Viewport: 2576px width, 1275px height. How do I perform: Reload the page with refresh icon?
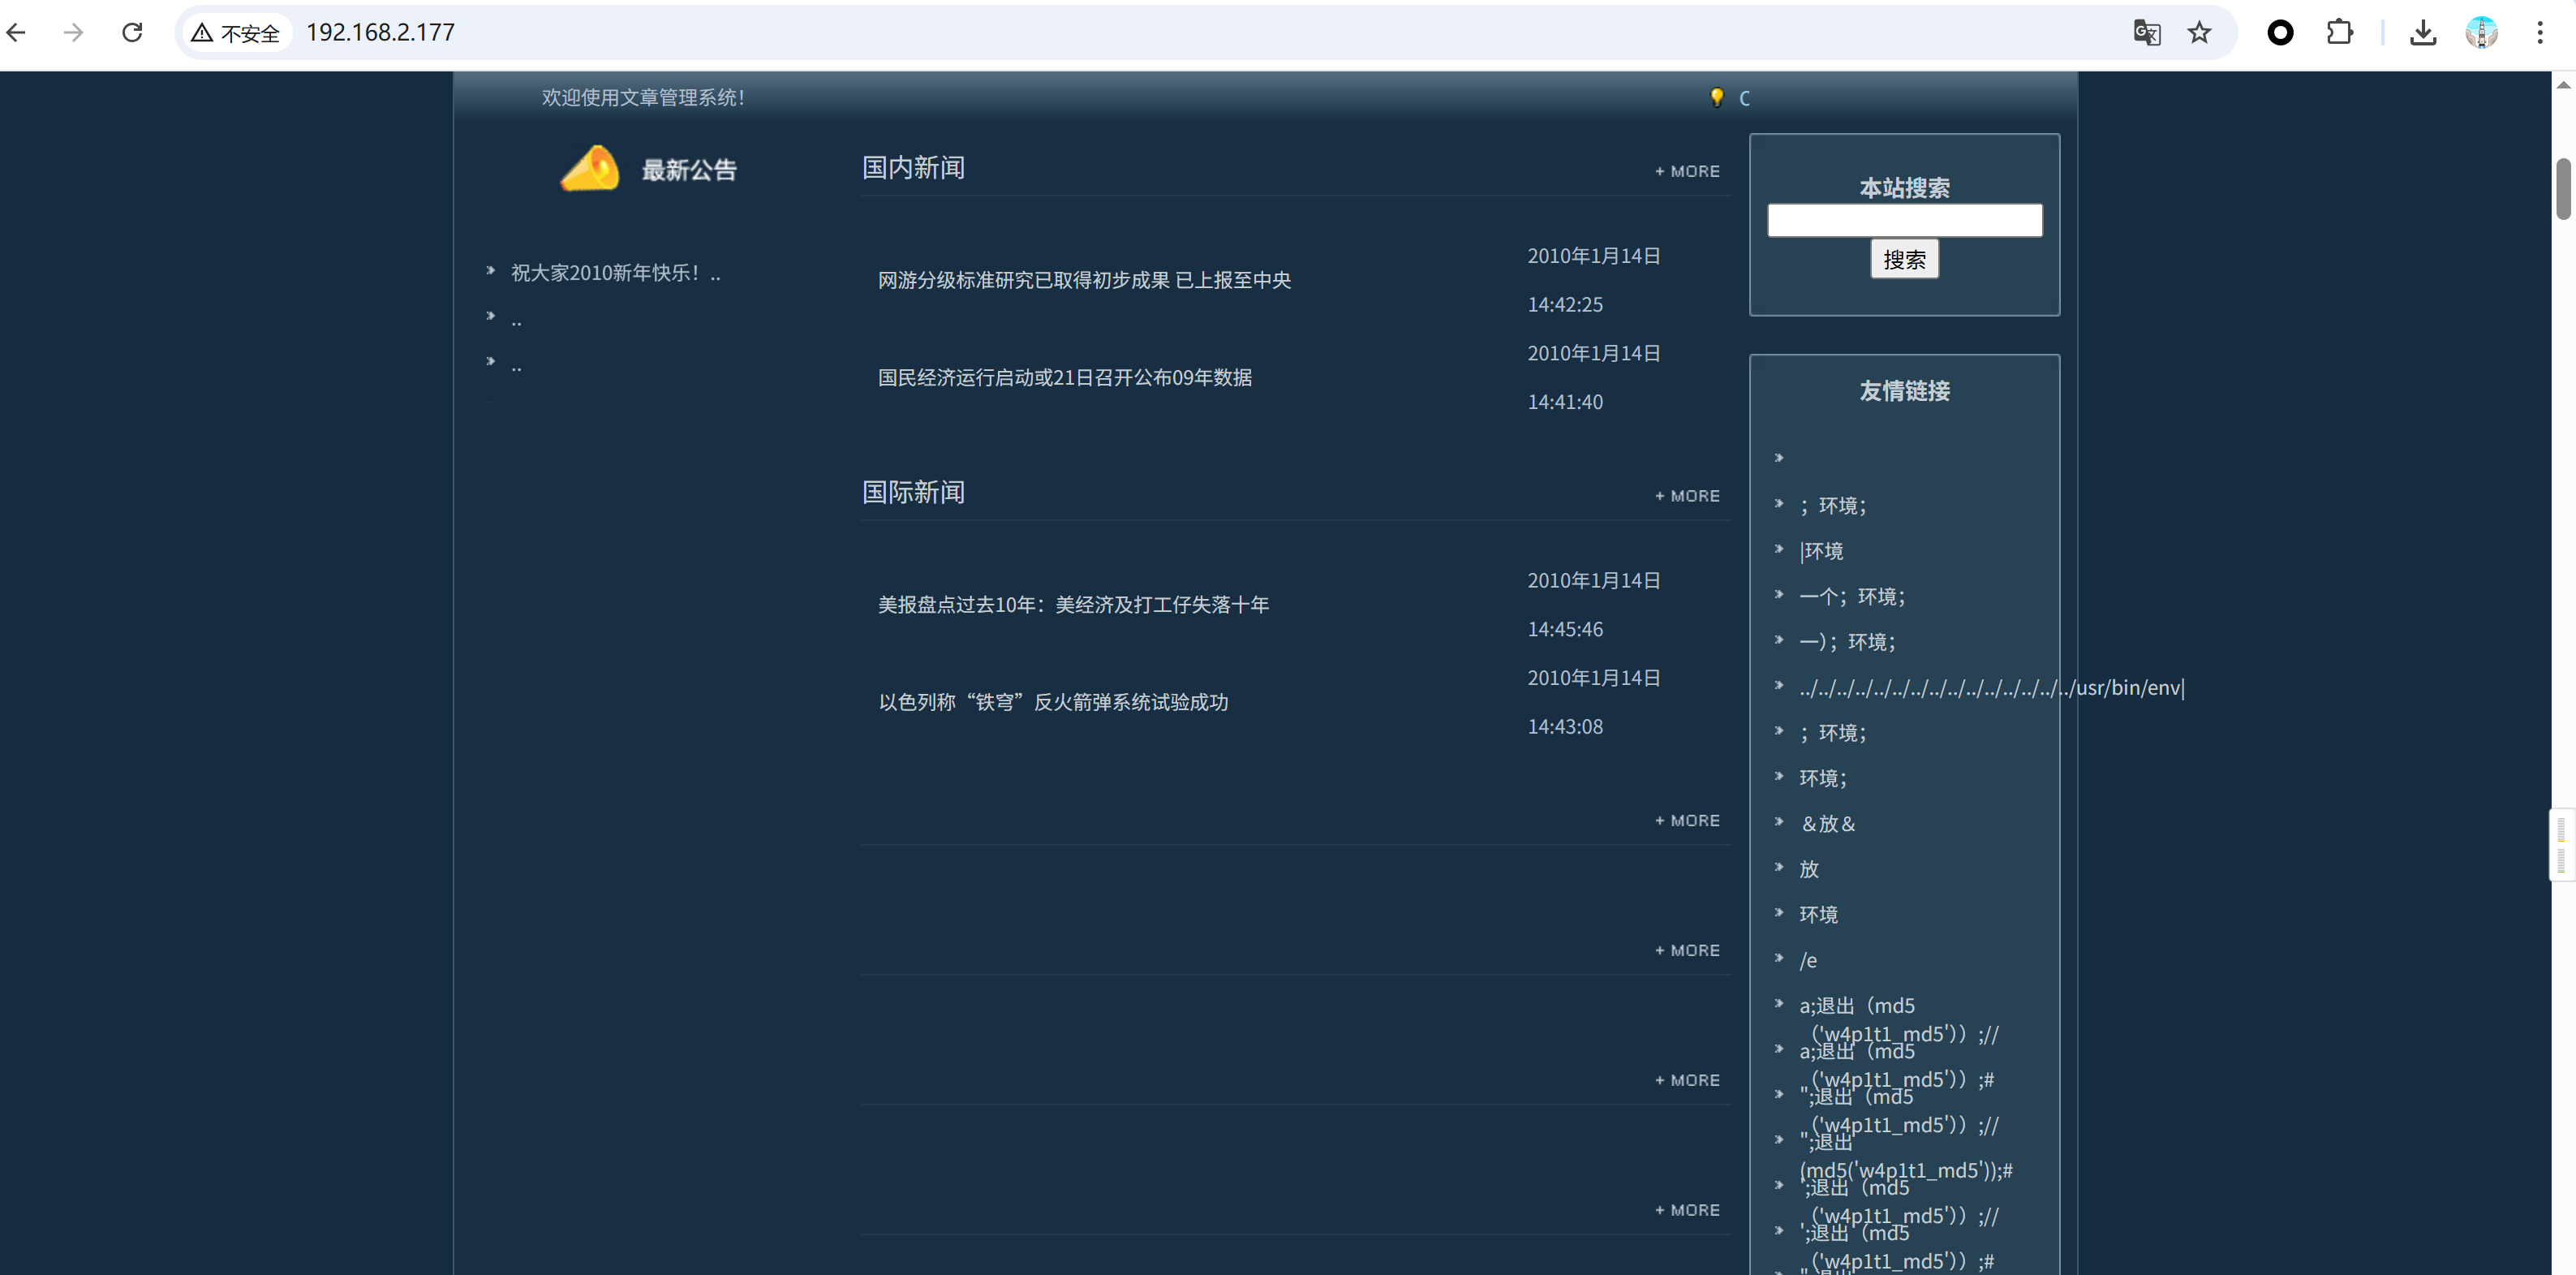[132, 33]
